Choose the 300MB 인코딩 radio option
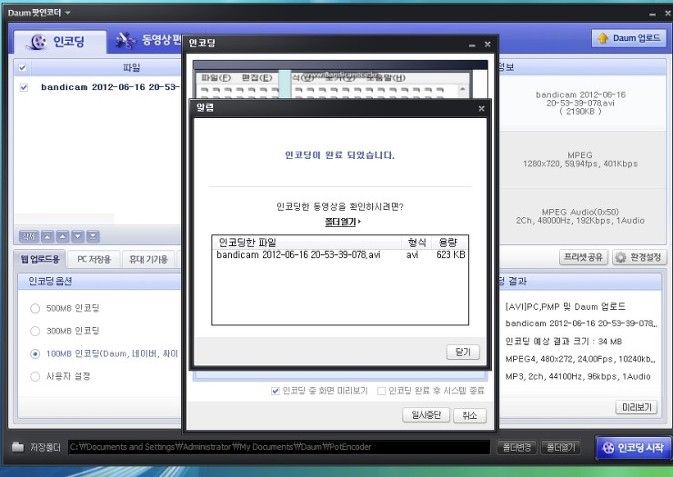Viewport: 673px width, 477px height. [35, 331]
